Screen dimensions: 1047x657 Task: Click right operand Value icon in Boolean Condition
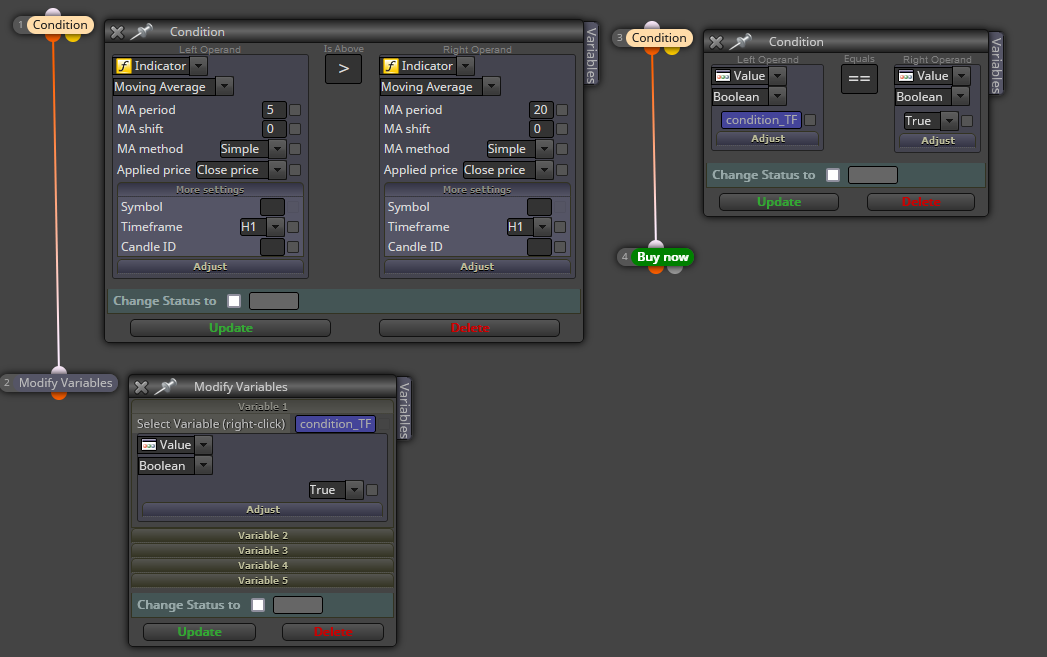pyautogui.click(x=906, y=76)
